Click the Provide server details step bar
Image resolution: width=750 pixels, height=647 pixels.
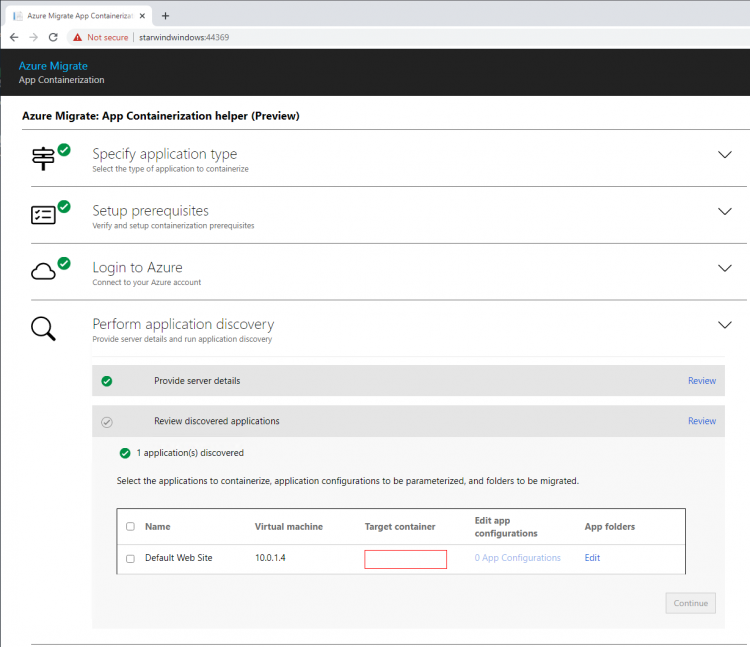click(408, 381)
